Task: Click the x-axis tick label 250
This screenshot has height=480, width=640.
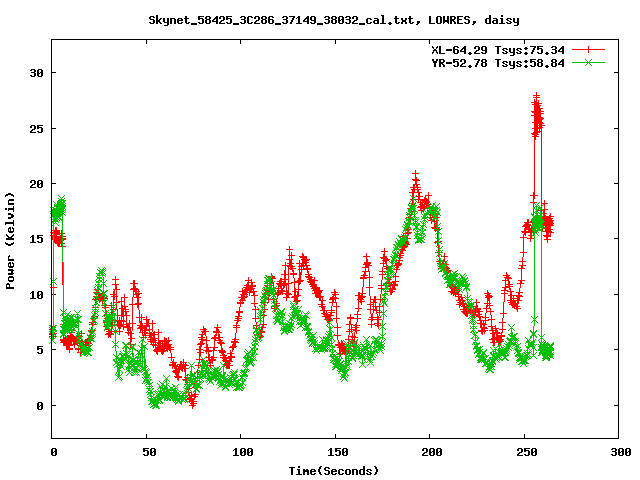Action: click(x=527, y=452)
